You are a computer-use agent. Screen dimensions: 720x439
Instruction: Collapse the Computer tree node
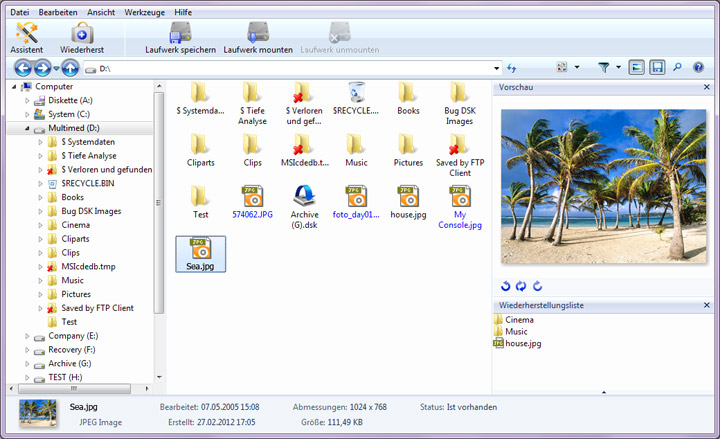14,86
